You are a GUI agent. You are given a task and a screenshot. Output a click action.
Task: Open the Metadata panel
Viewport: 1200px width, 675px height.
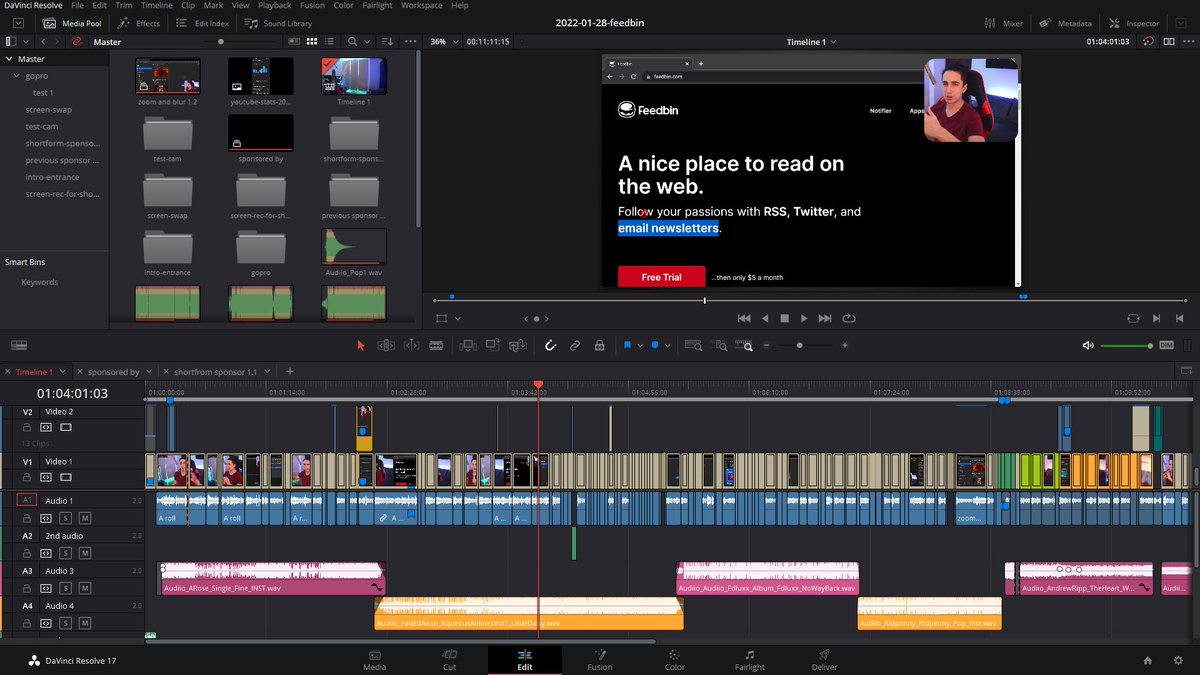pos(1066,23)
